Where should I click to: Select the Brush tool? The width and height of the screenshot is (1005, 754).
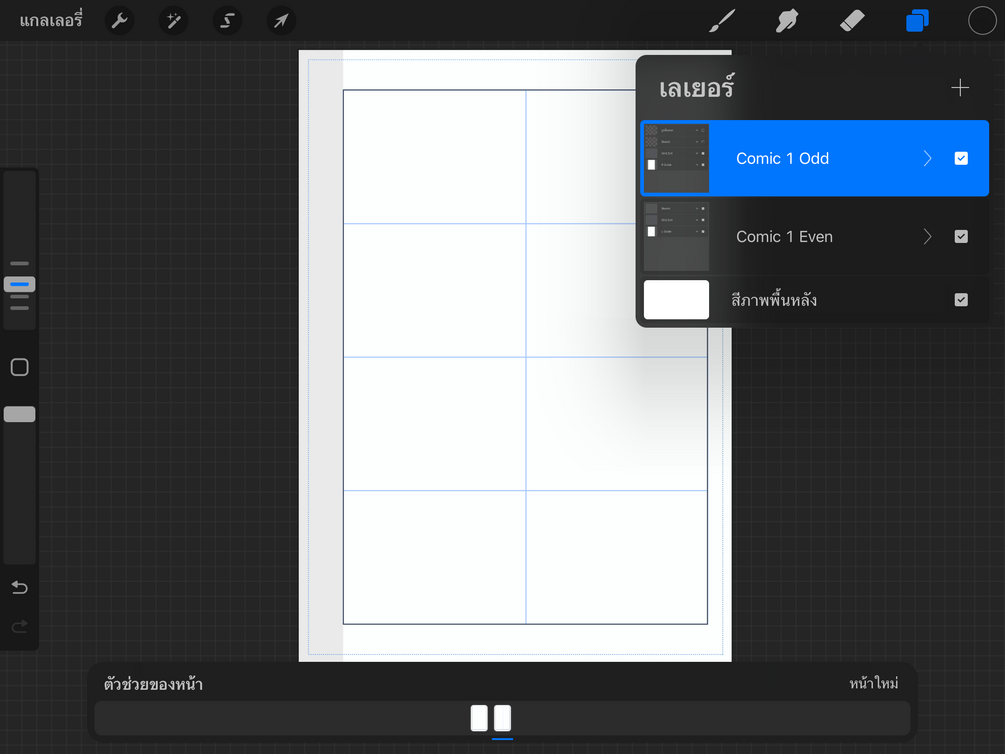tap(722, 20)
